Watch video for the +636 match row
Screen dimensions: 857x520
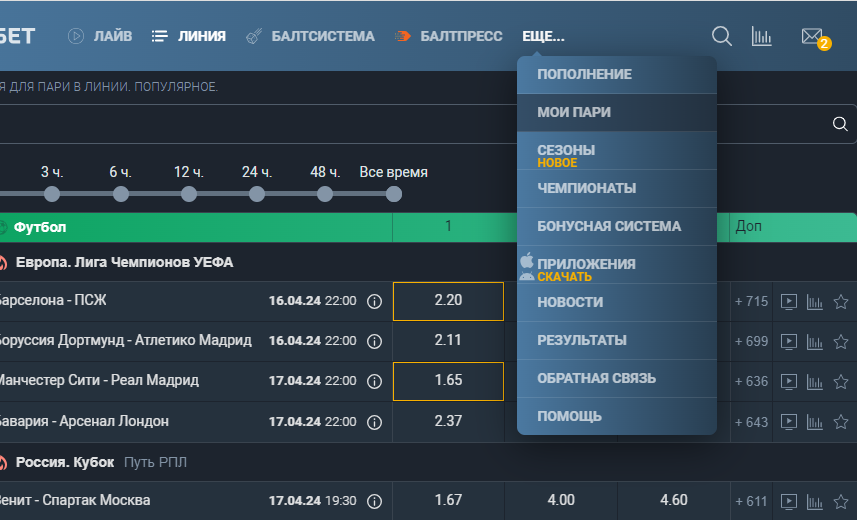click(x=789, y=381)
